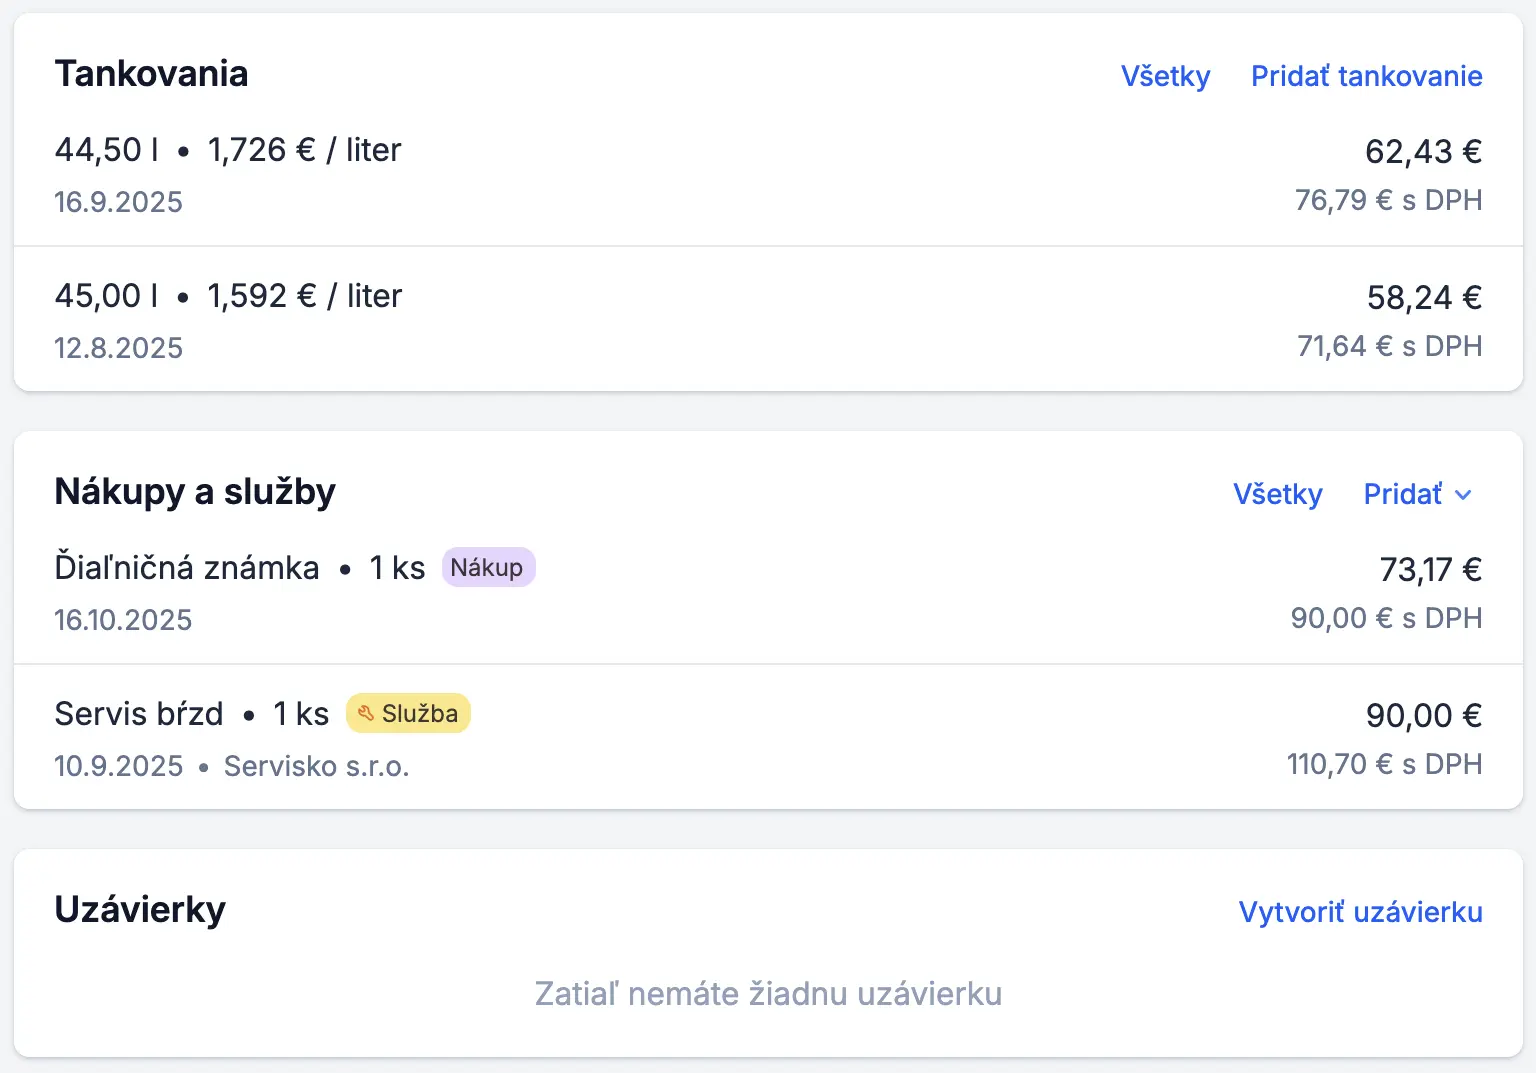Screen dimensions: 1536x1073
Task: Select the purple Nákup badge
Action: point(488,567)
